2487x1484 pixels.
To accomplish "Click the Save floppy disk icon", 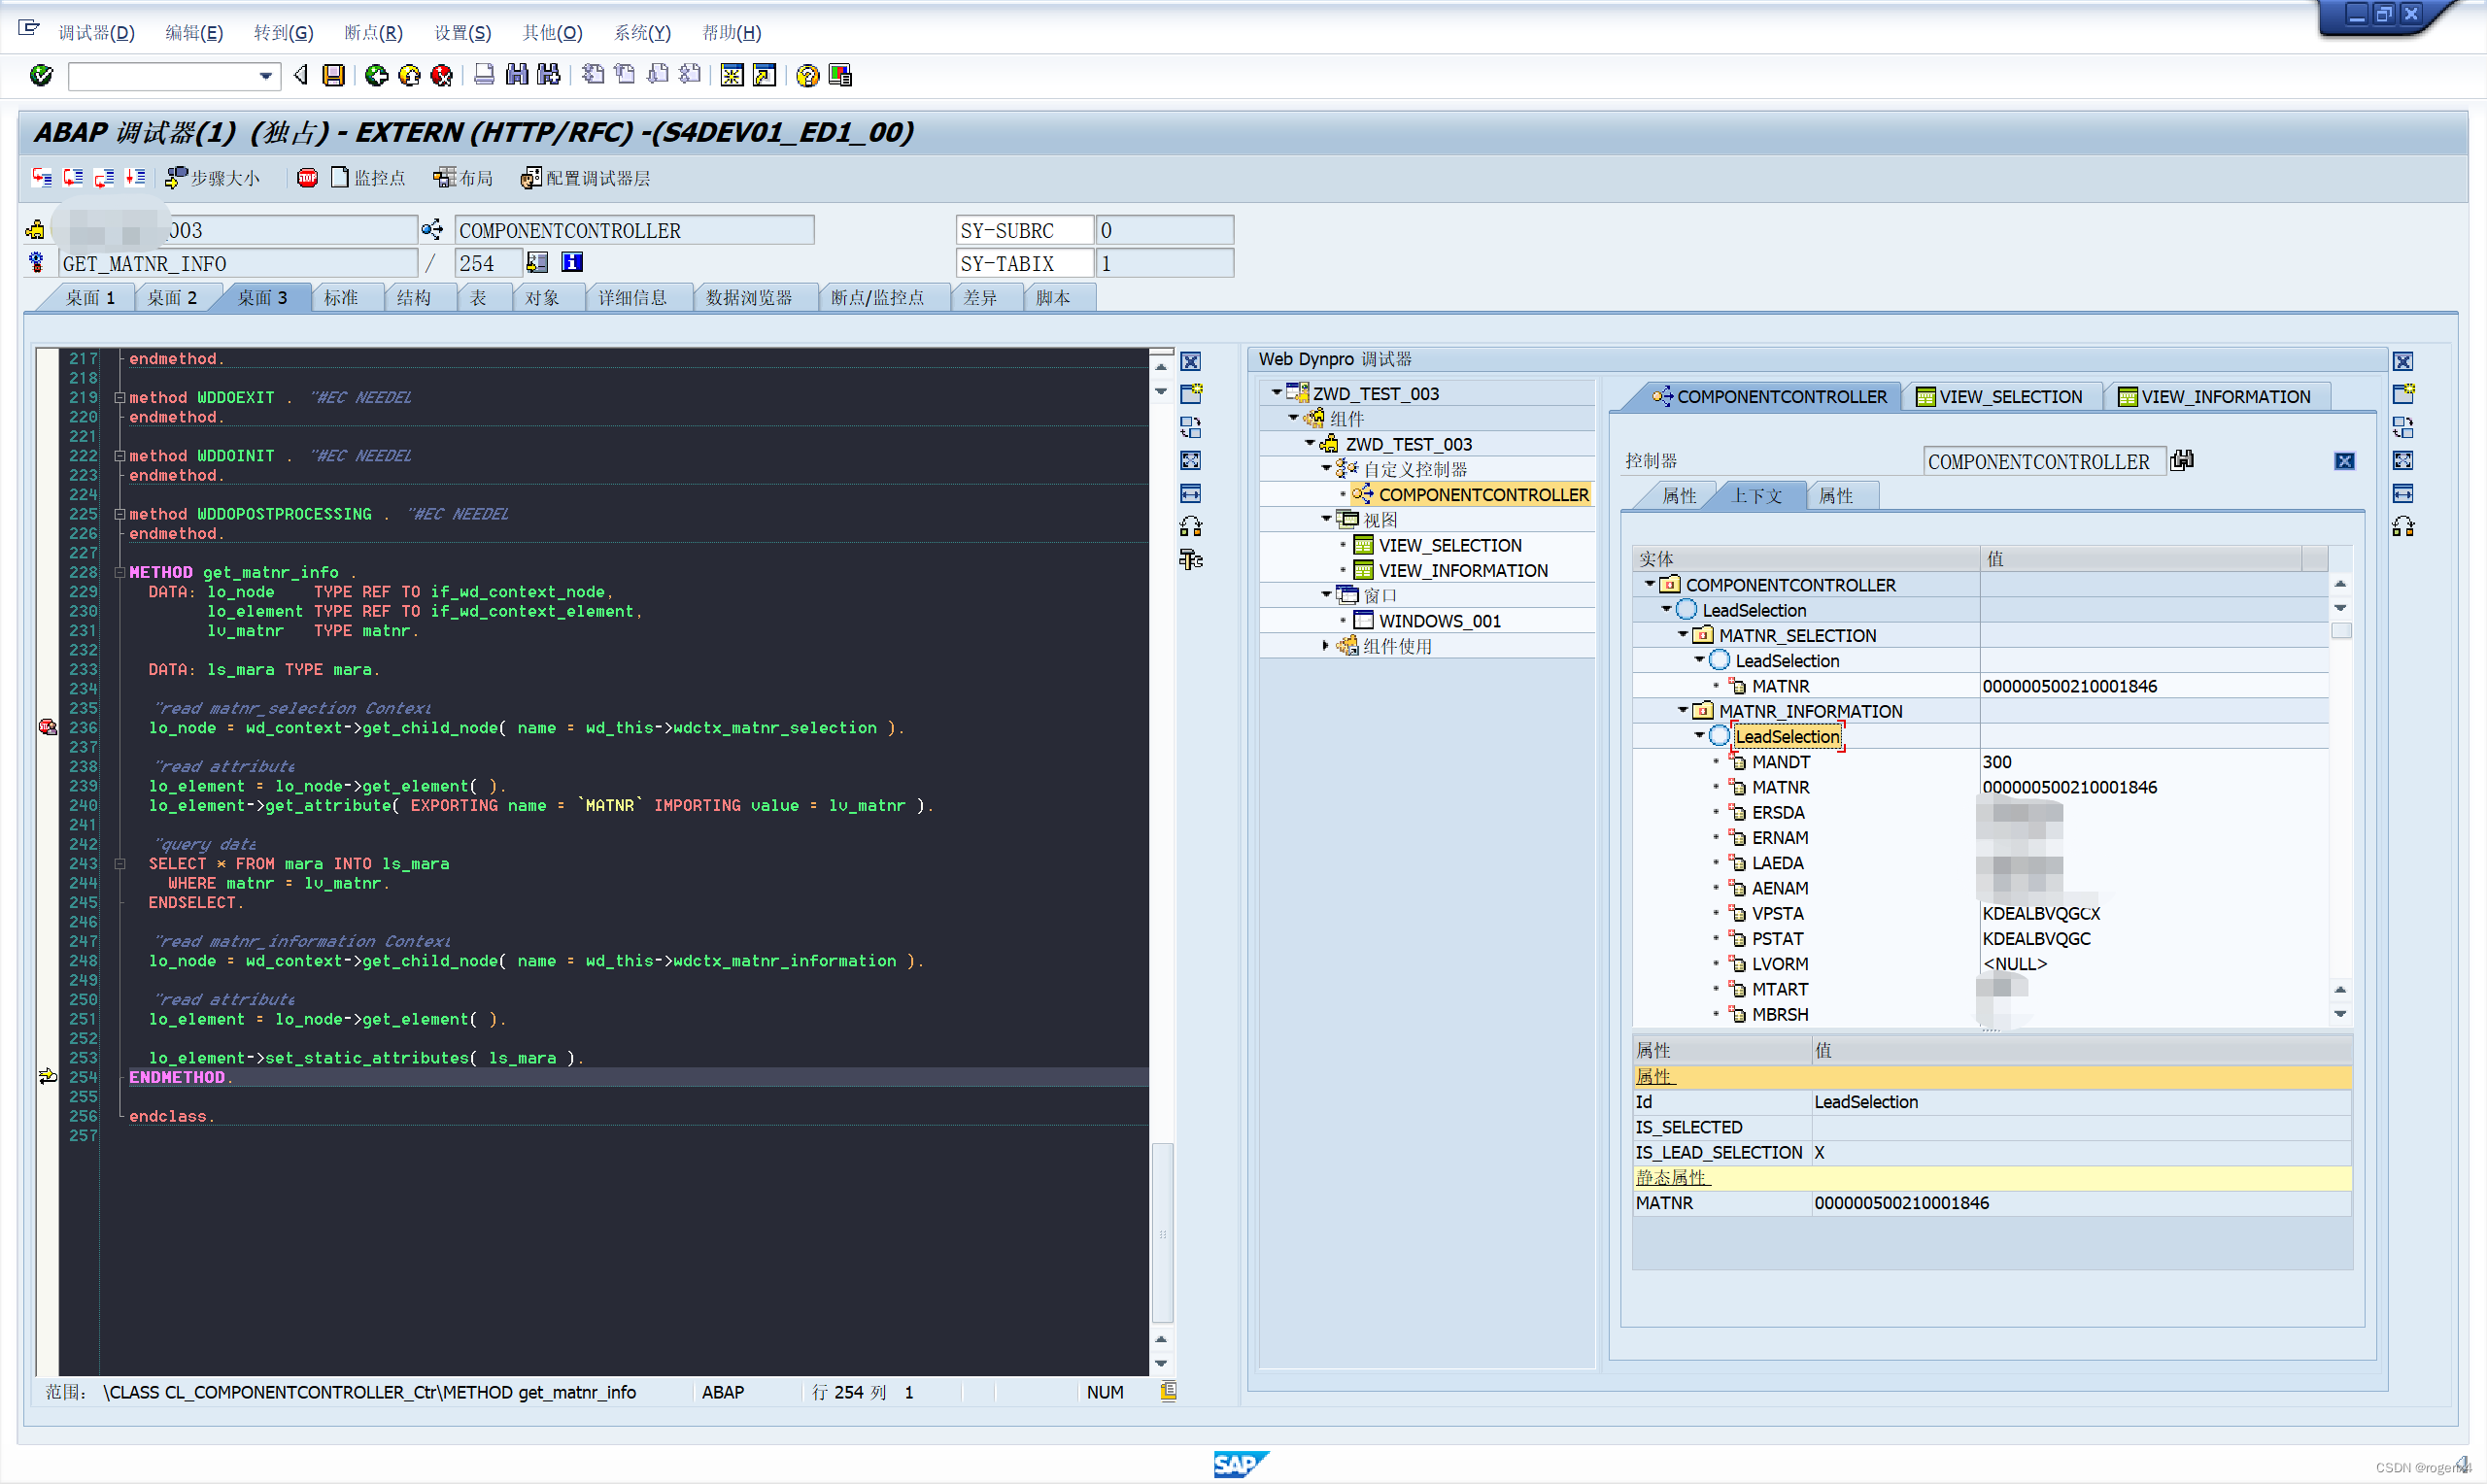I will click(x=334, y=75).
